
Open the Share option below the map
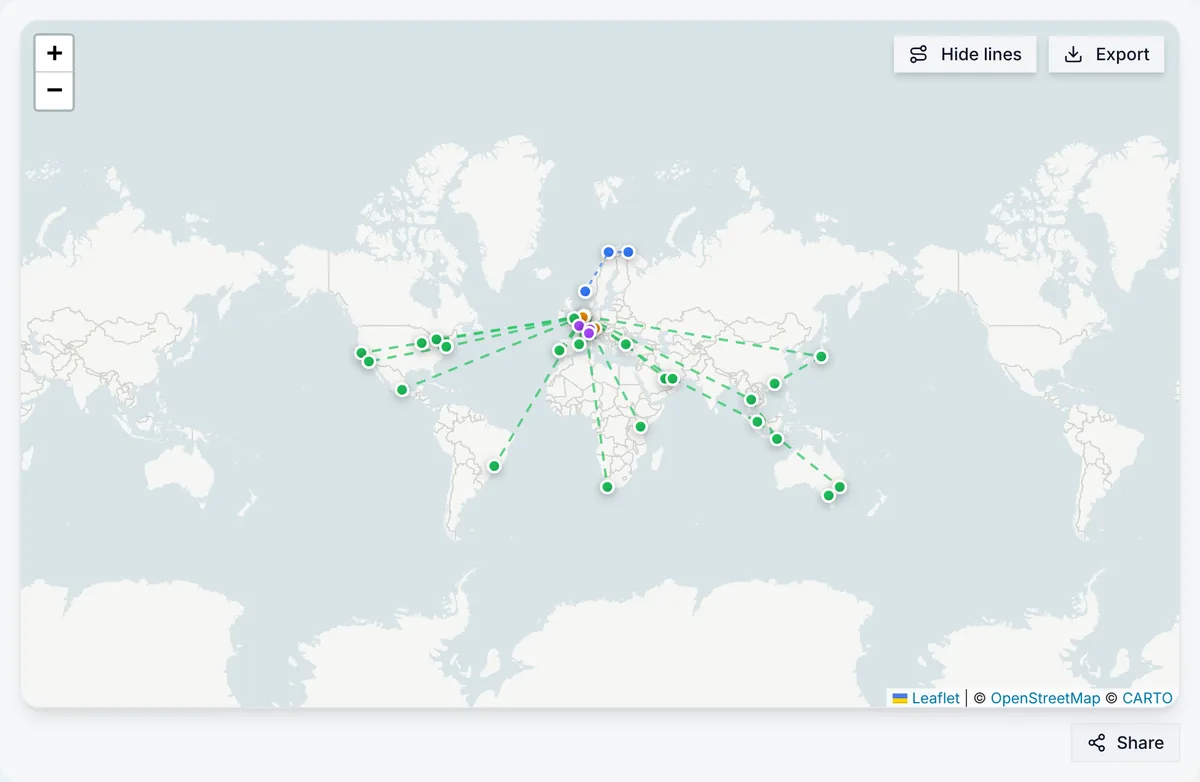click(1126, 742)
